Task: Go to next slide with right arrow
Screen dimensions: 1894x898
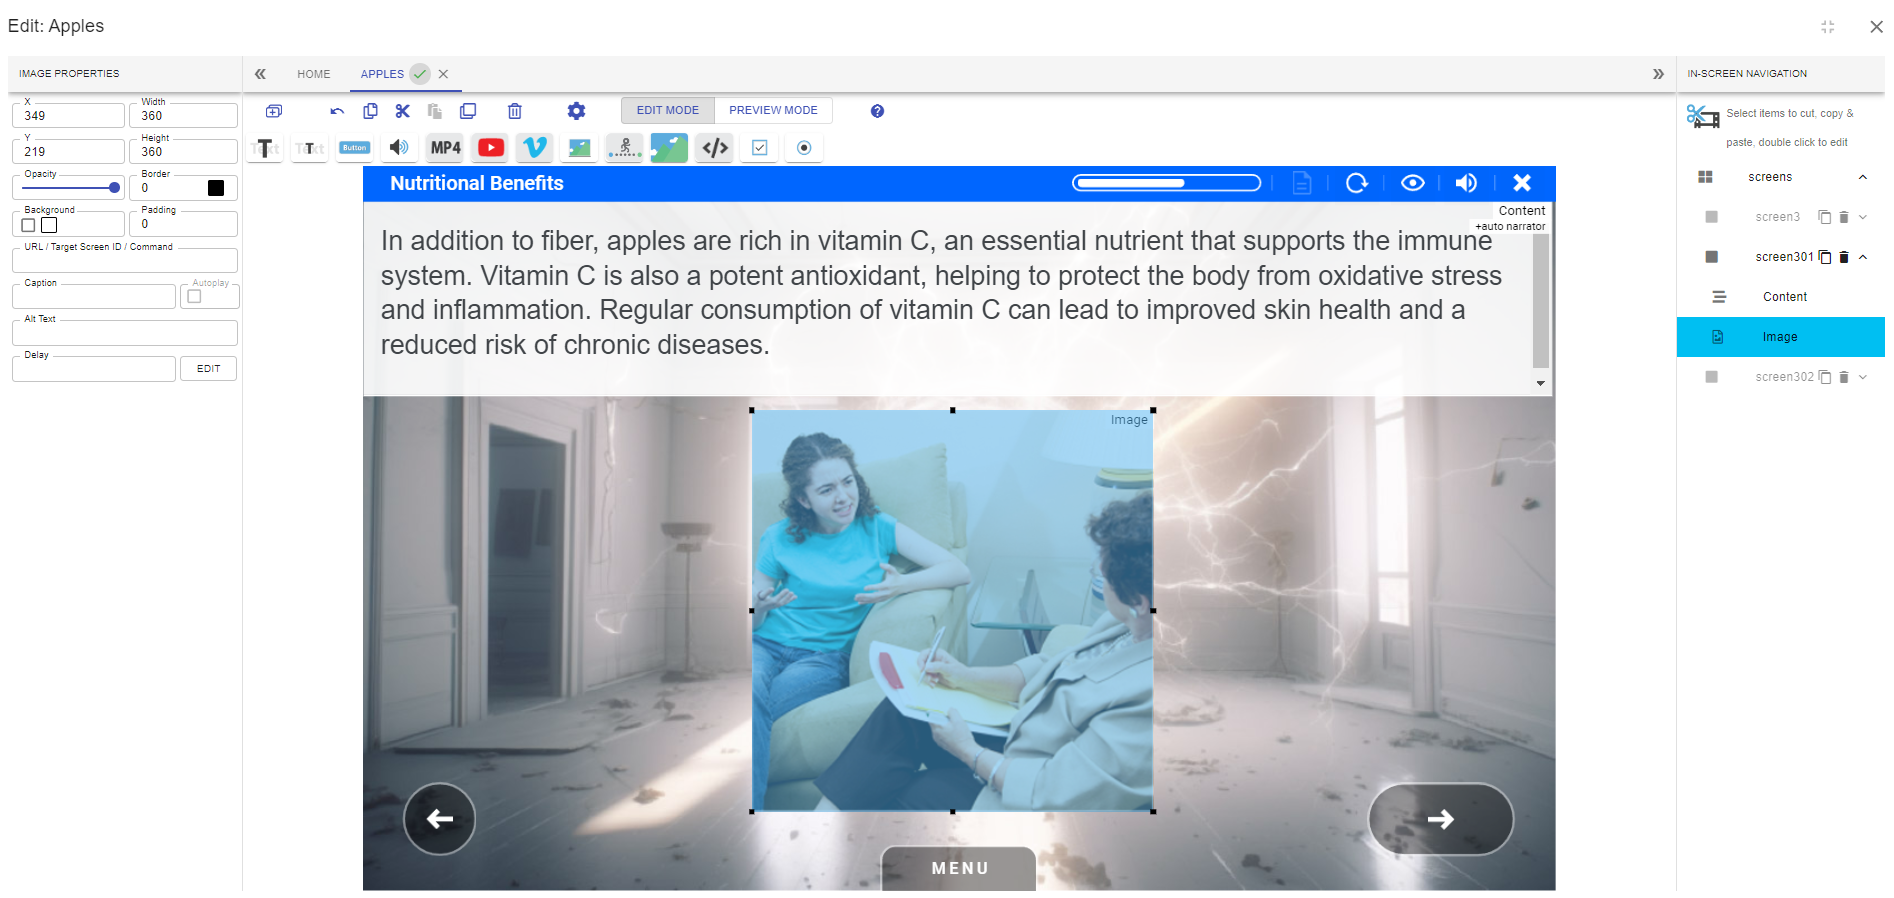Action: [1440, 819]
